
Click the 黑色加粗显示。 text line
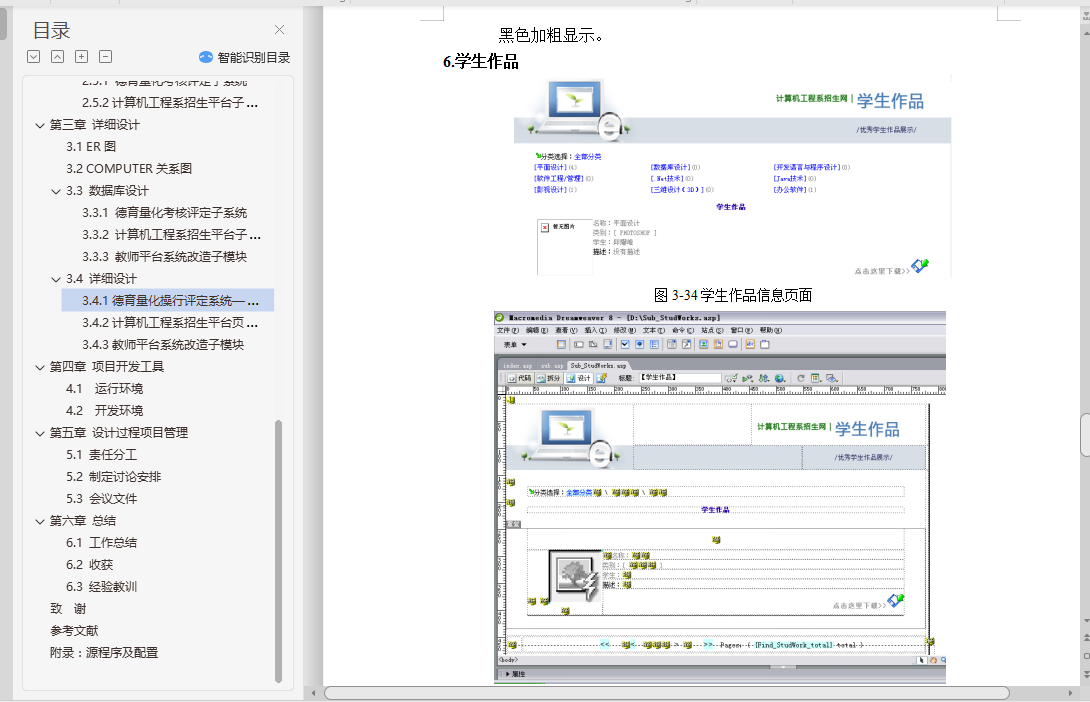[551, 35]
